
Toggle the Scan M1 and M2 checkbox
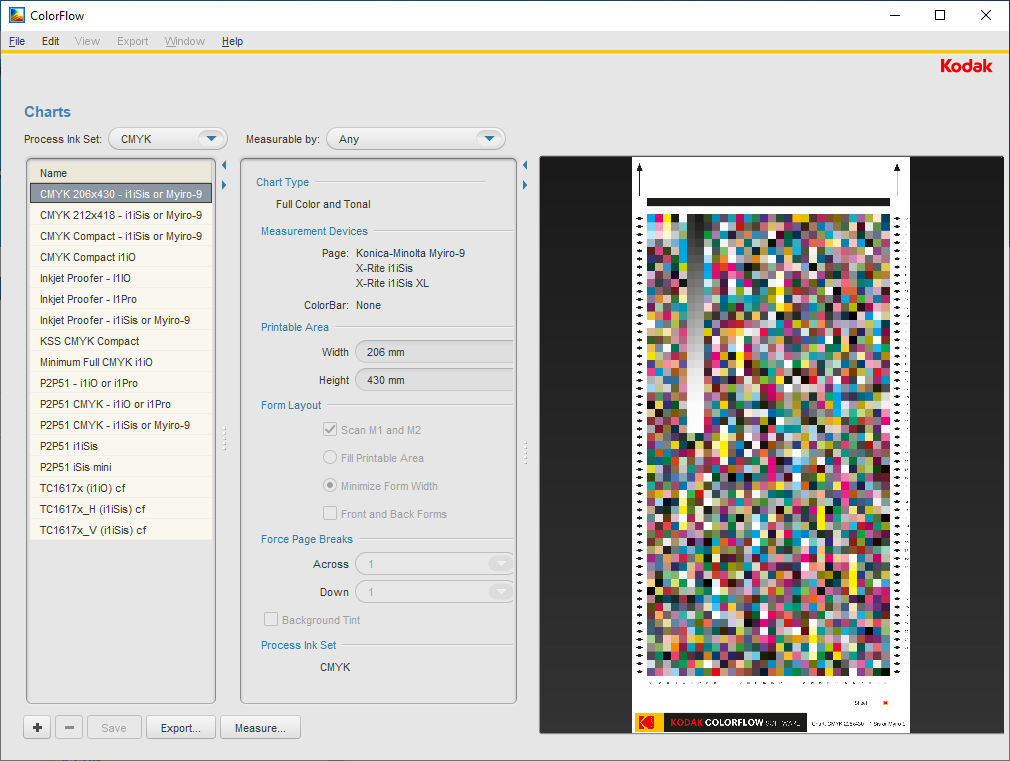click(x=330, y=430)
